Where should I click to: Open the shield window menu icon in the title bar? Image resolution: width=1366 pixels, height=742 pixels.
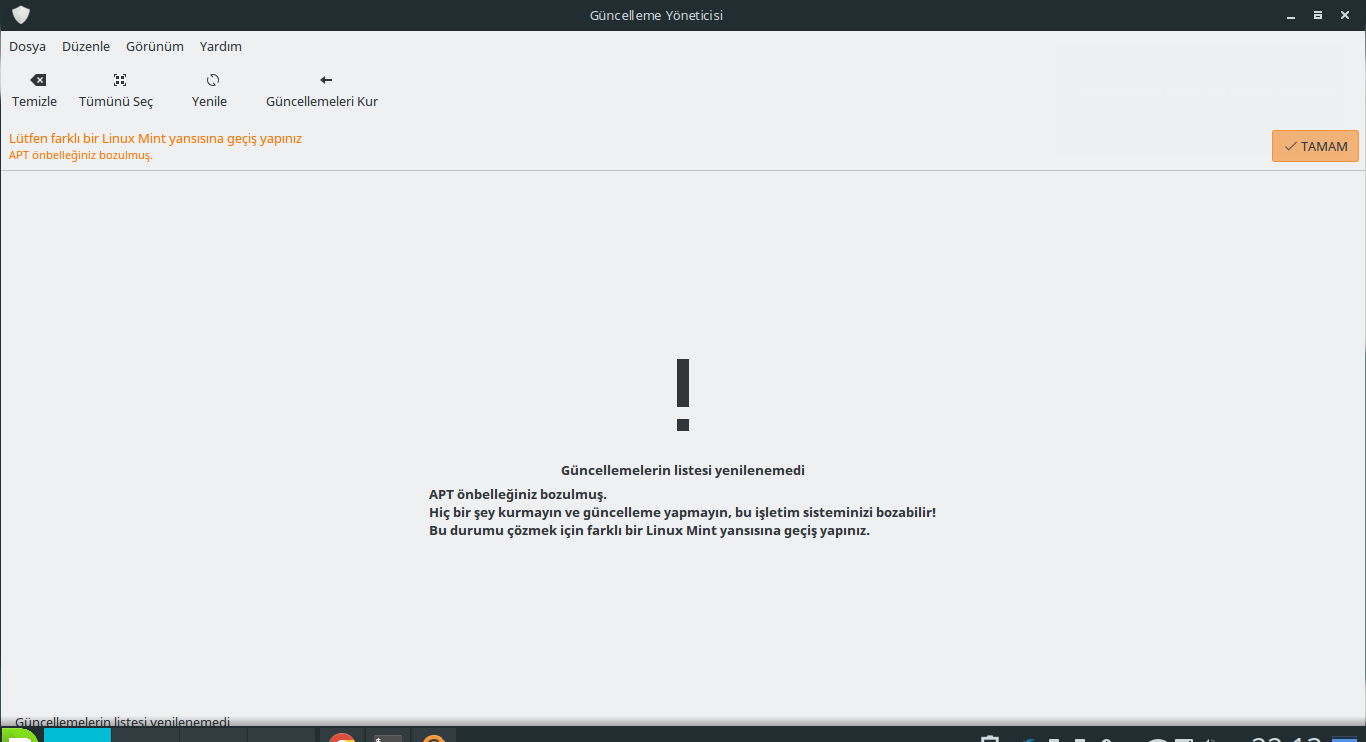click(20, 15)
